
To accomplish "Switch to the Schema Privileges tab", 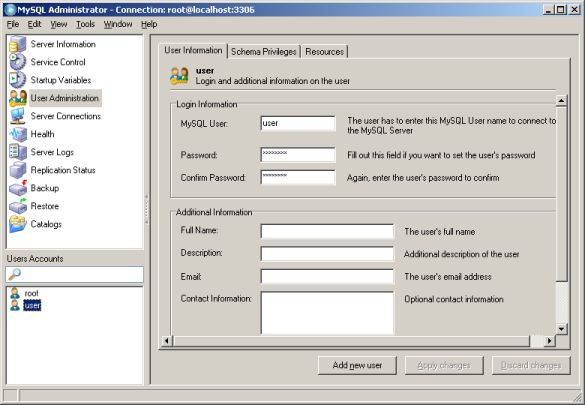I will tap(264, 51).
